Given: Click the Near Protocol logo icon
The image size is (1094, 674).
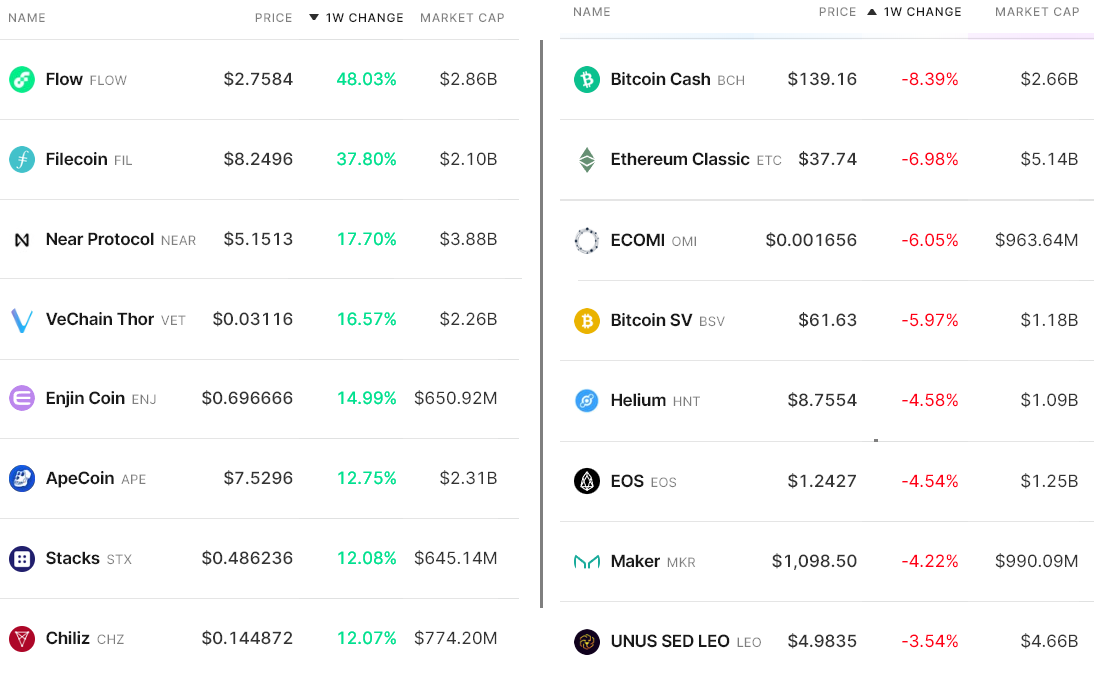Looking at the screenshot, I should tap(22, 240).
